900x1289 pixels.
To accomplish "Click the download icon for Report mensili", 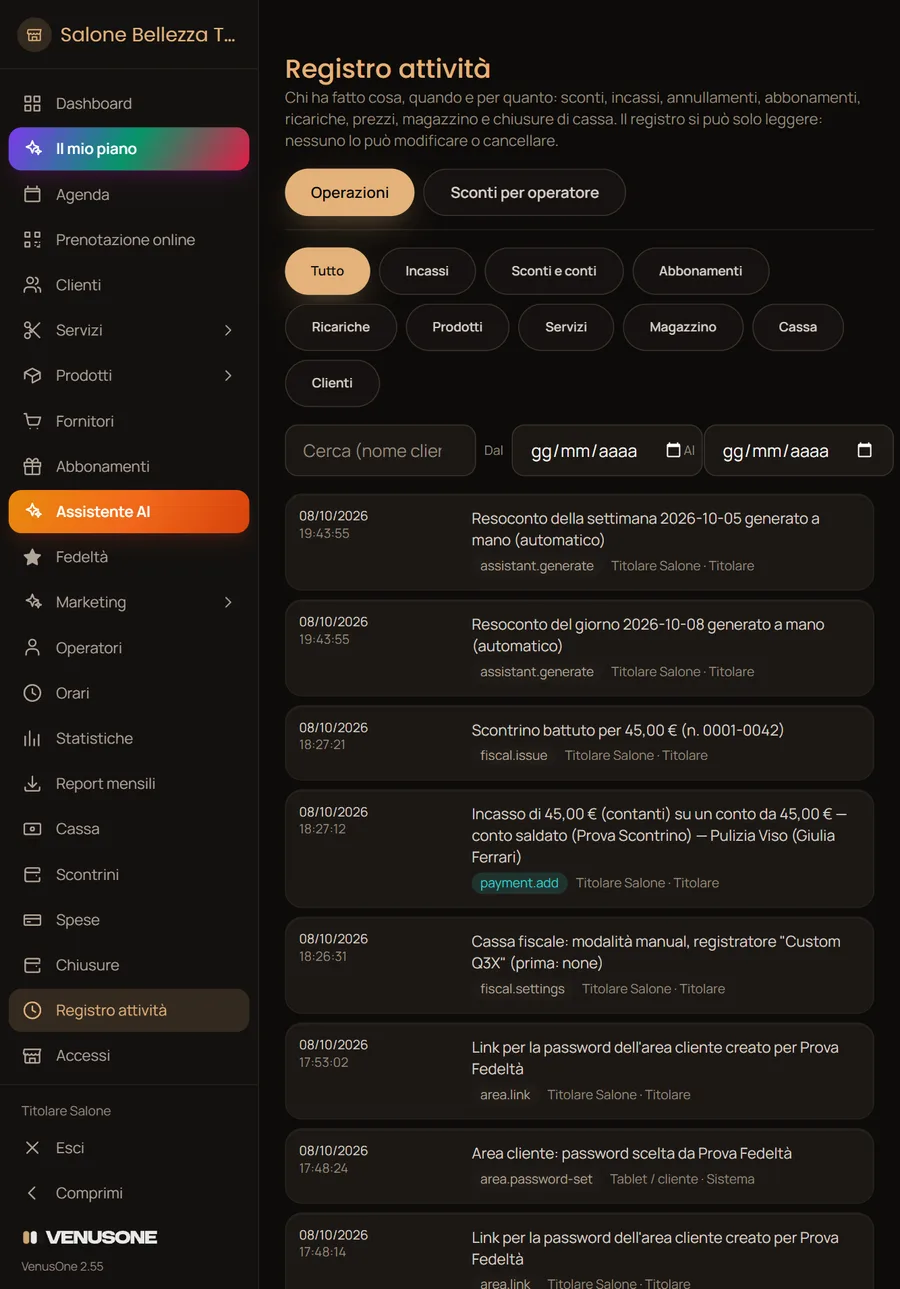I will [32, 784].
